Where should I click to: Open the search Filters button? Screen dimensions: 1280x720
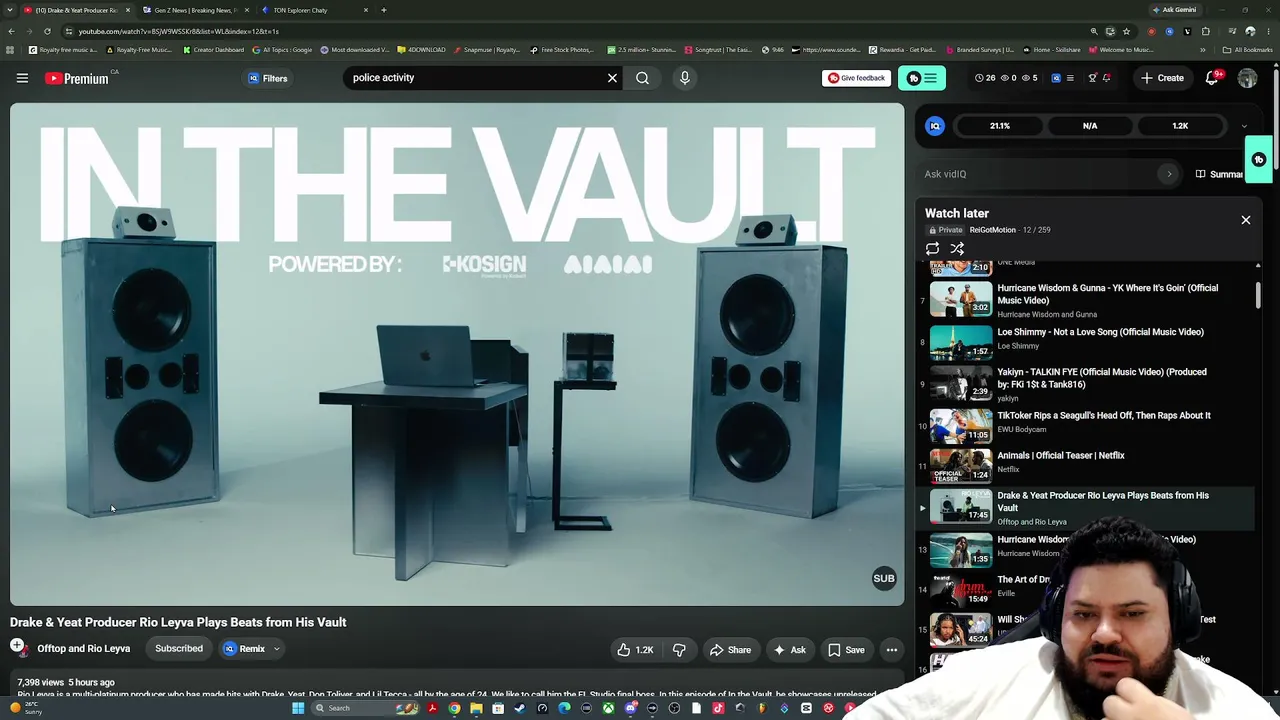[268, 78]
